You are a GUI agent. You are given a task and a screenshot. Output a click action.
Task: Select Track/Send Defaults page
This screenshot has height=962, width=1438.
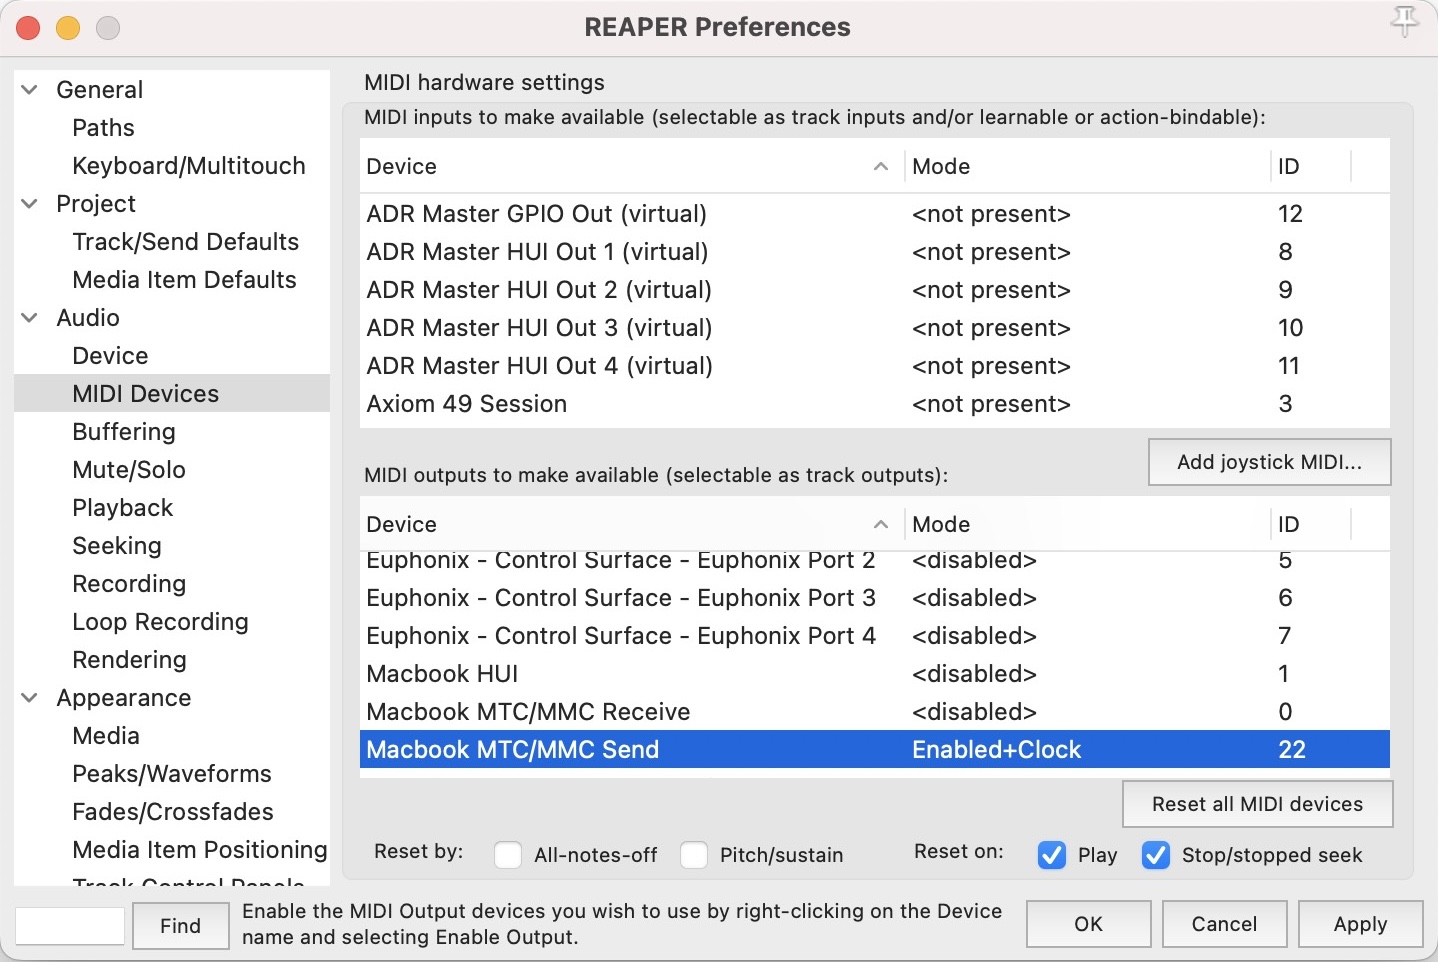[186, 242]
